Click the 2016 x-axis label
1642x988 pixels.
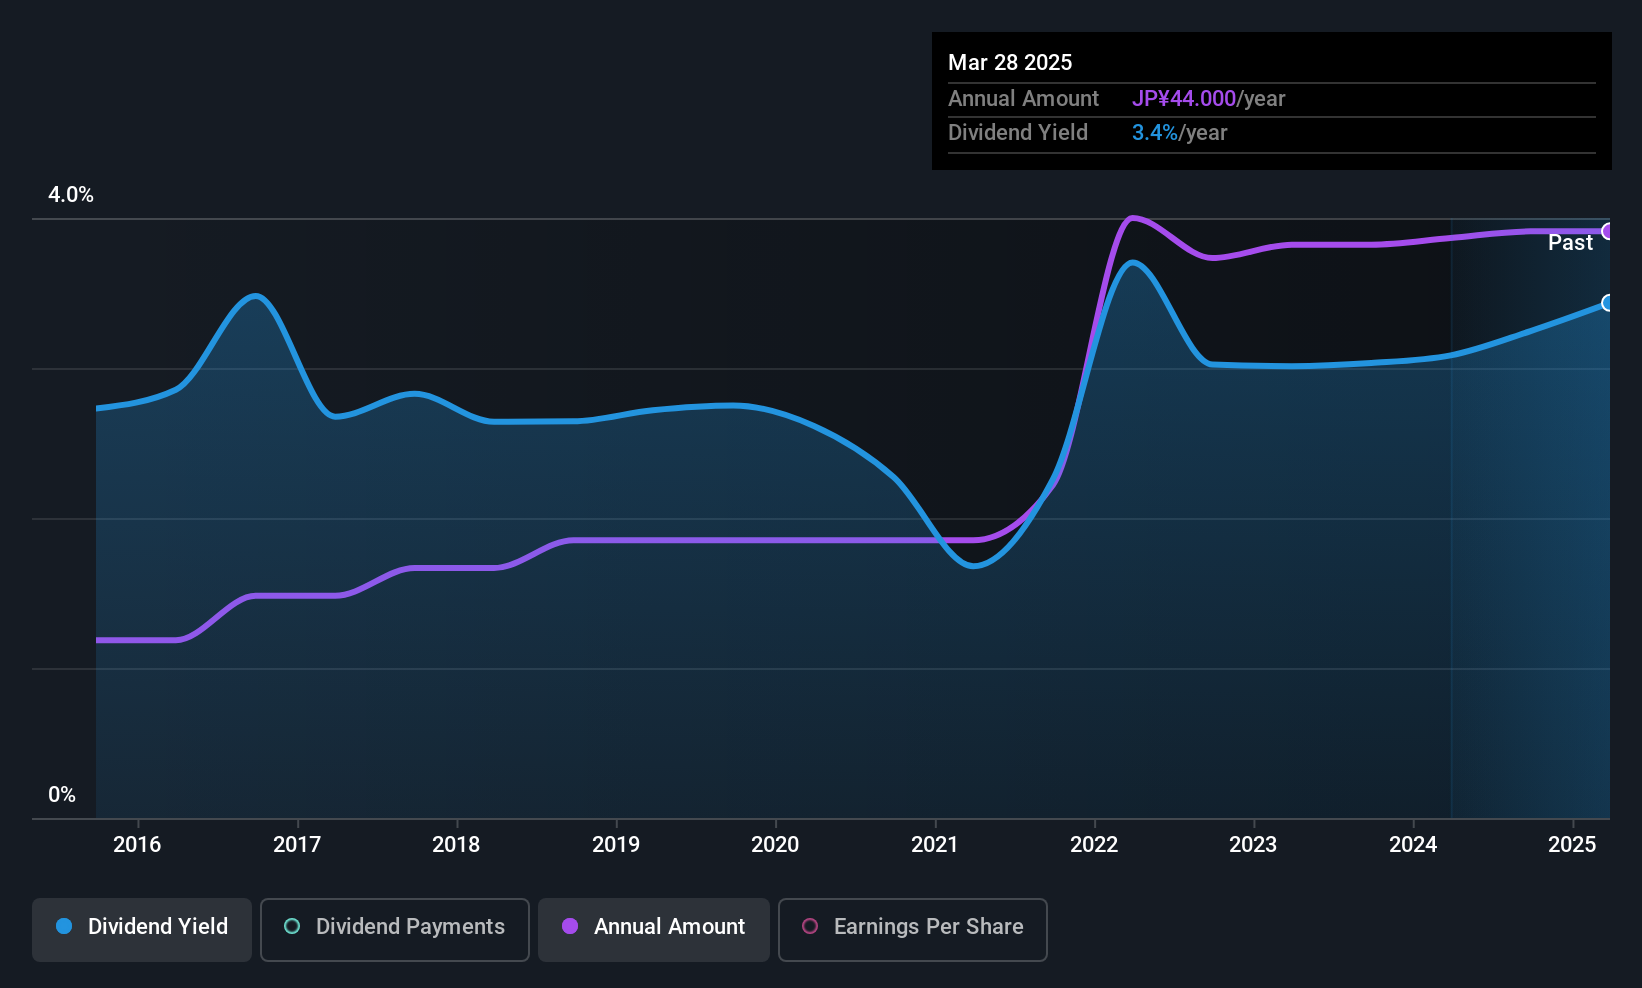137,845
